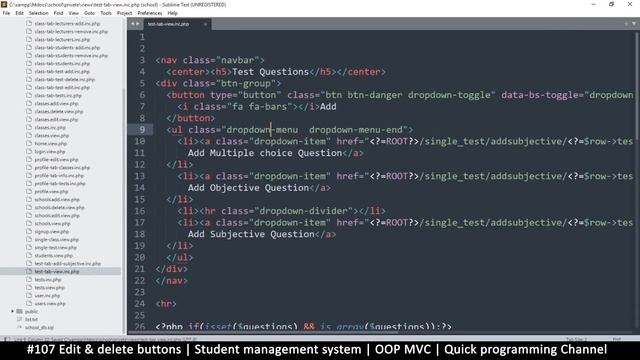The width and height of the screenshot is (640, 360).
Task: Click the file icon beside class-tab-test-edit.inc.php
Action: pyautogui.click(x=29, y=87)
